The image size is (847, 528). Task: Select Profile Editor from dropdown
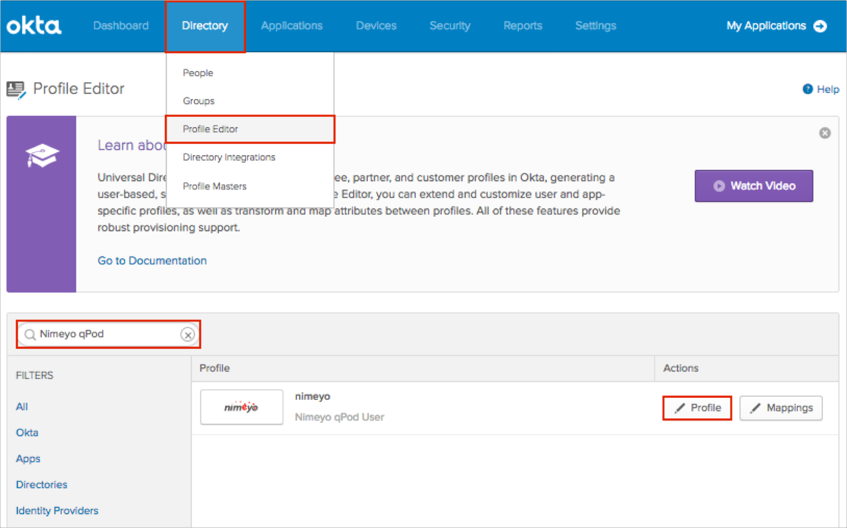tap(210, 129)
